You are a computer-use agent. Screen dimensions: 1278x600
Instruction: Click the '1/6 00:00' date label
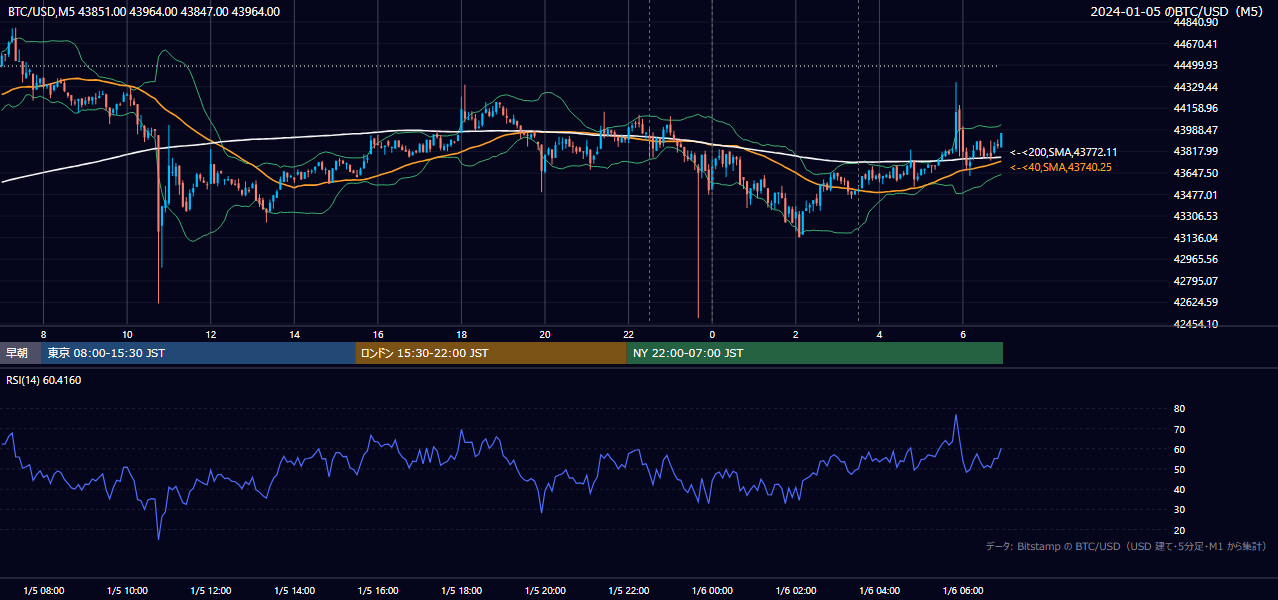tap(712, 591)
